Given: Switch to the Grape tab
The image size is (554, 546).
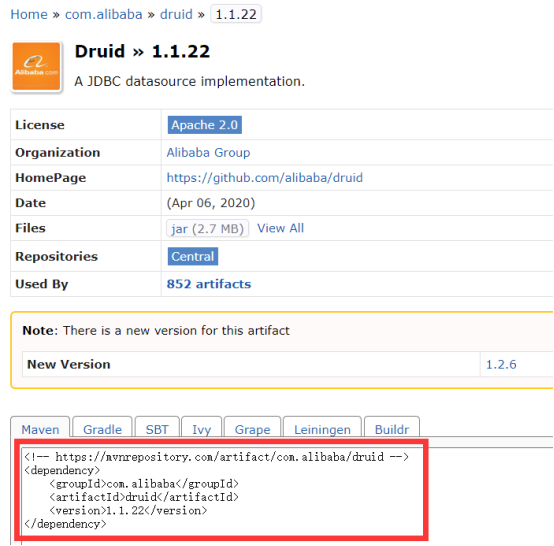Looking at the screenshot, I should coord(253,428).
